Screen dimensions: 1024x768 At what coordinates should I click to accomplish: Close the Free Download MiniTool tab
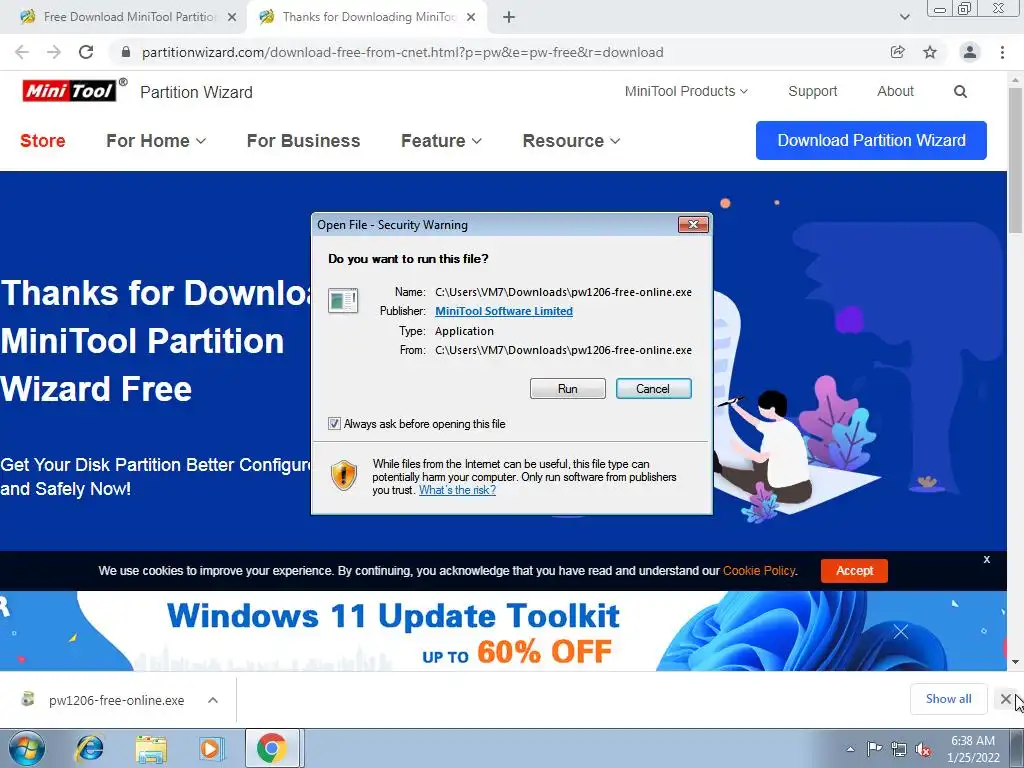pyautogui.click(x=232, y=18)
